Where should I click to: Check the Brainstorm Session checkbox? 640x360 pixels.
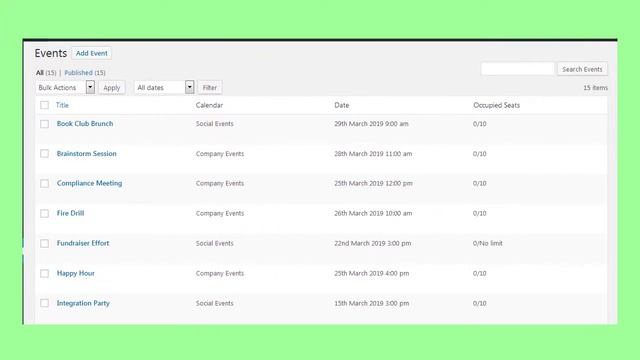tap(44, 154)
